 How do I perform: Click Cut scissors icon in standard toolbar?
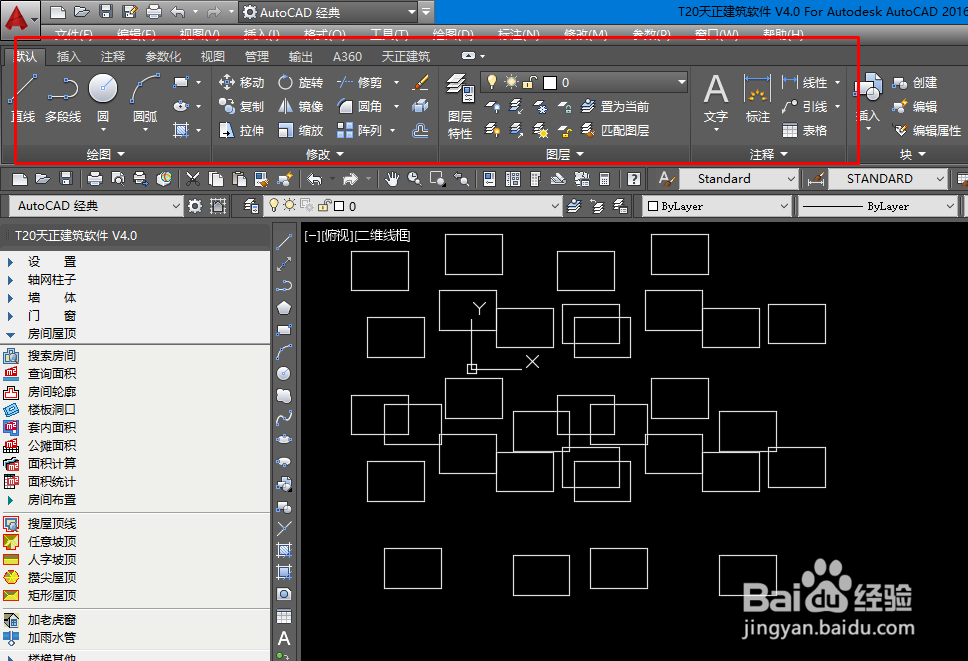tap(193, 179)
